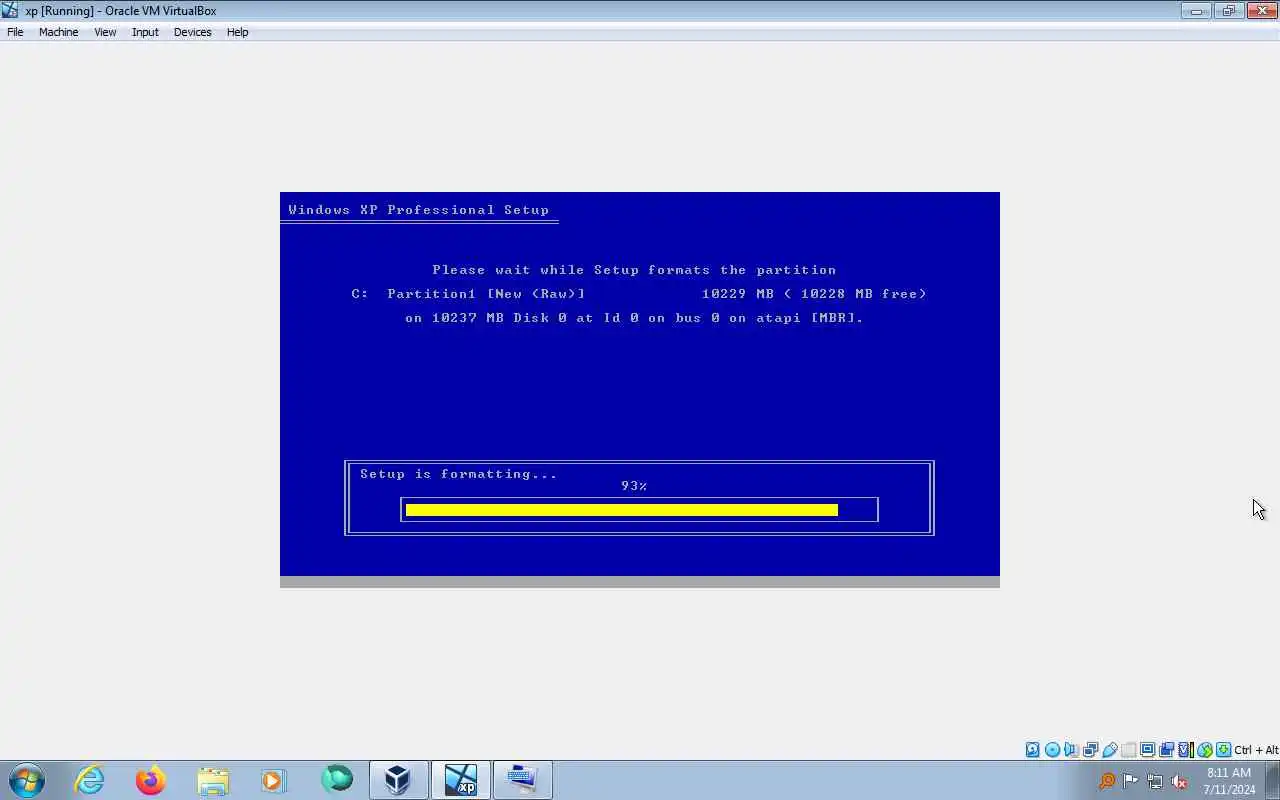The width and height of the screenshot is (1280, 800).
Task: Click the audio indicator icon in VM status bar
Action: tap(1071, 750)
